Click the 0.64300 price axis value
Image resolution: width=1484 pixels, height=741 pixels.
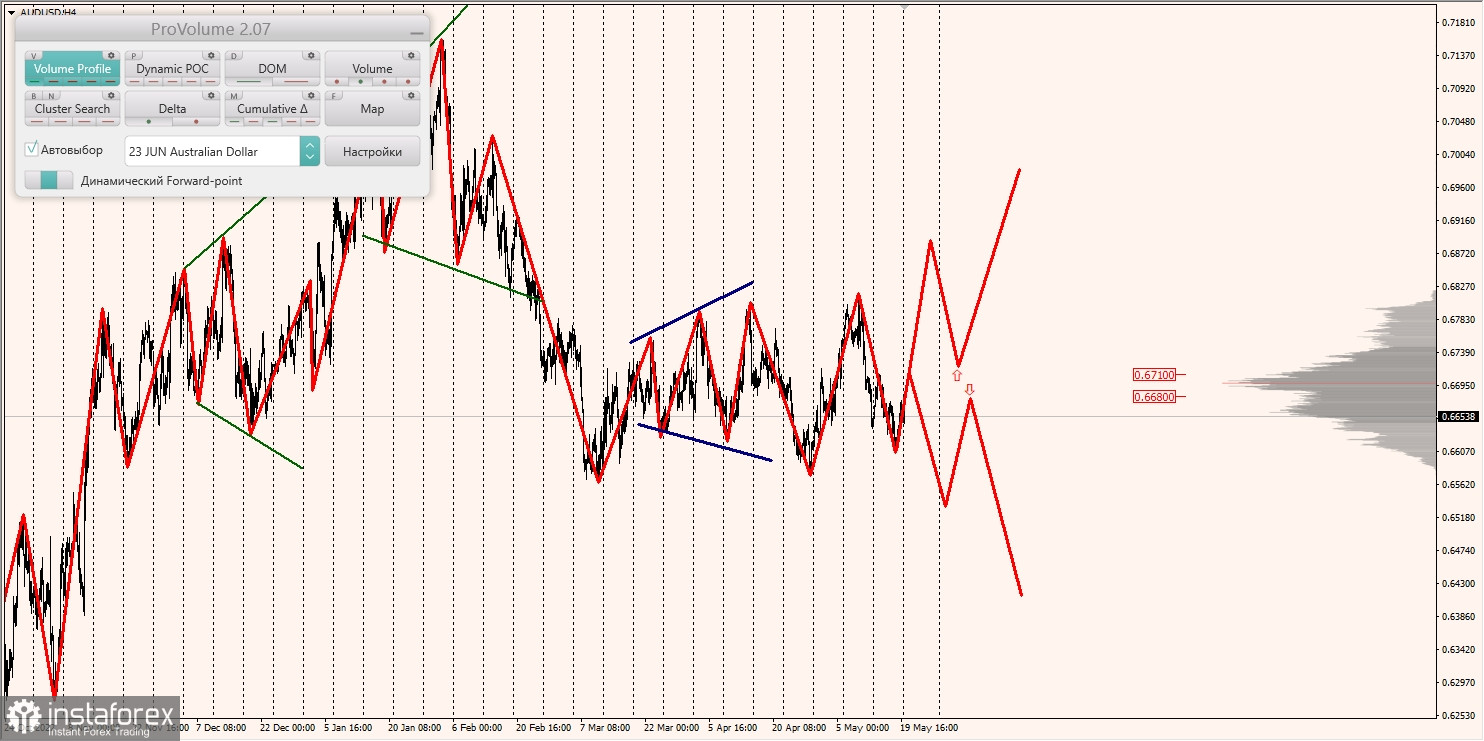[1459, 583]
